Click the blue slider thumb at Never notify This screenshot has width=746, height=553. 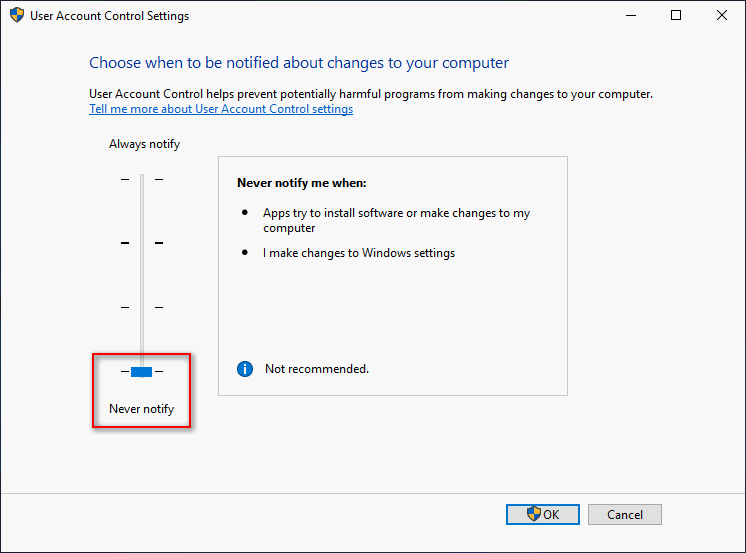click(141, 372)
